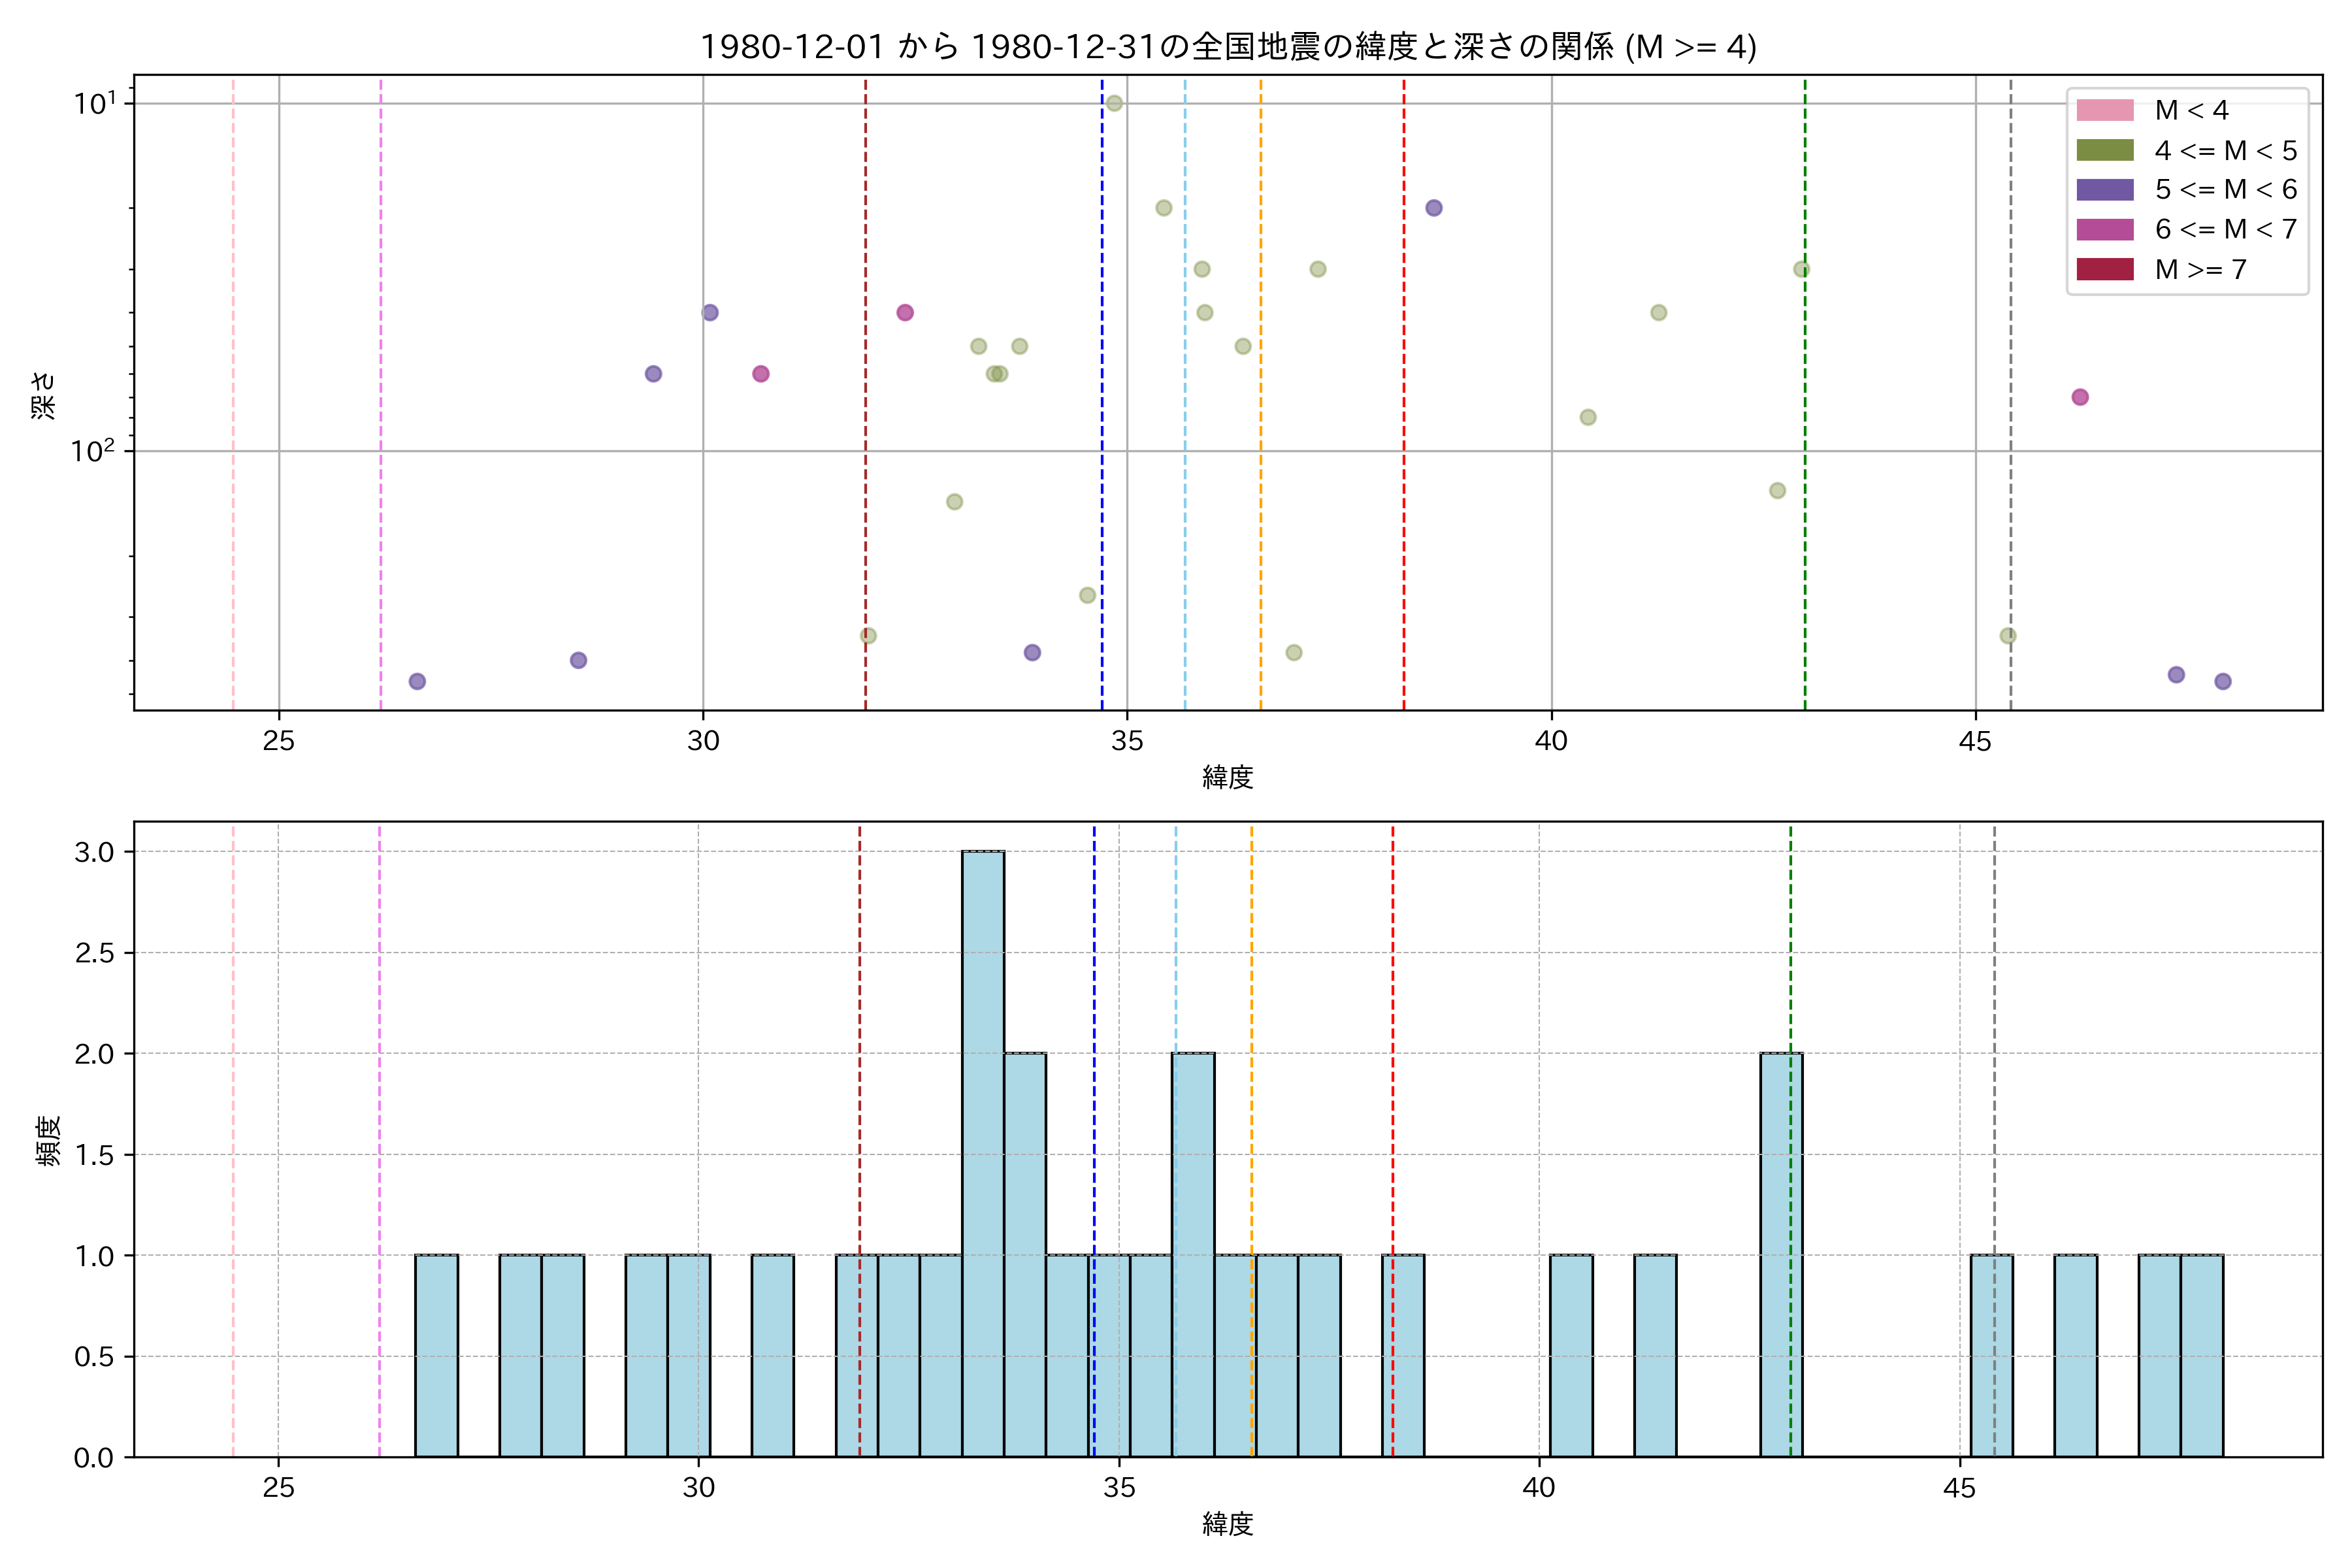Click the scatter point at depth 10 near latitude 35

1114,103
